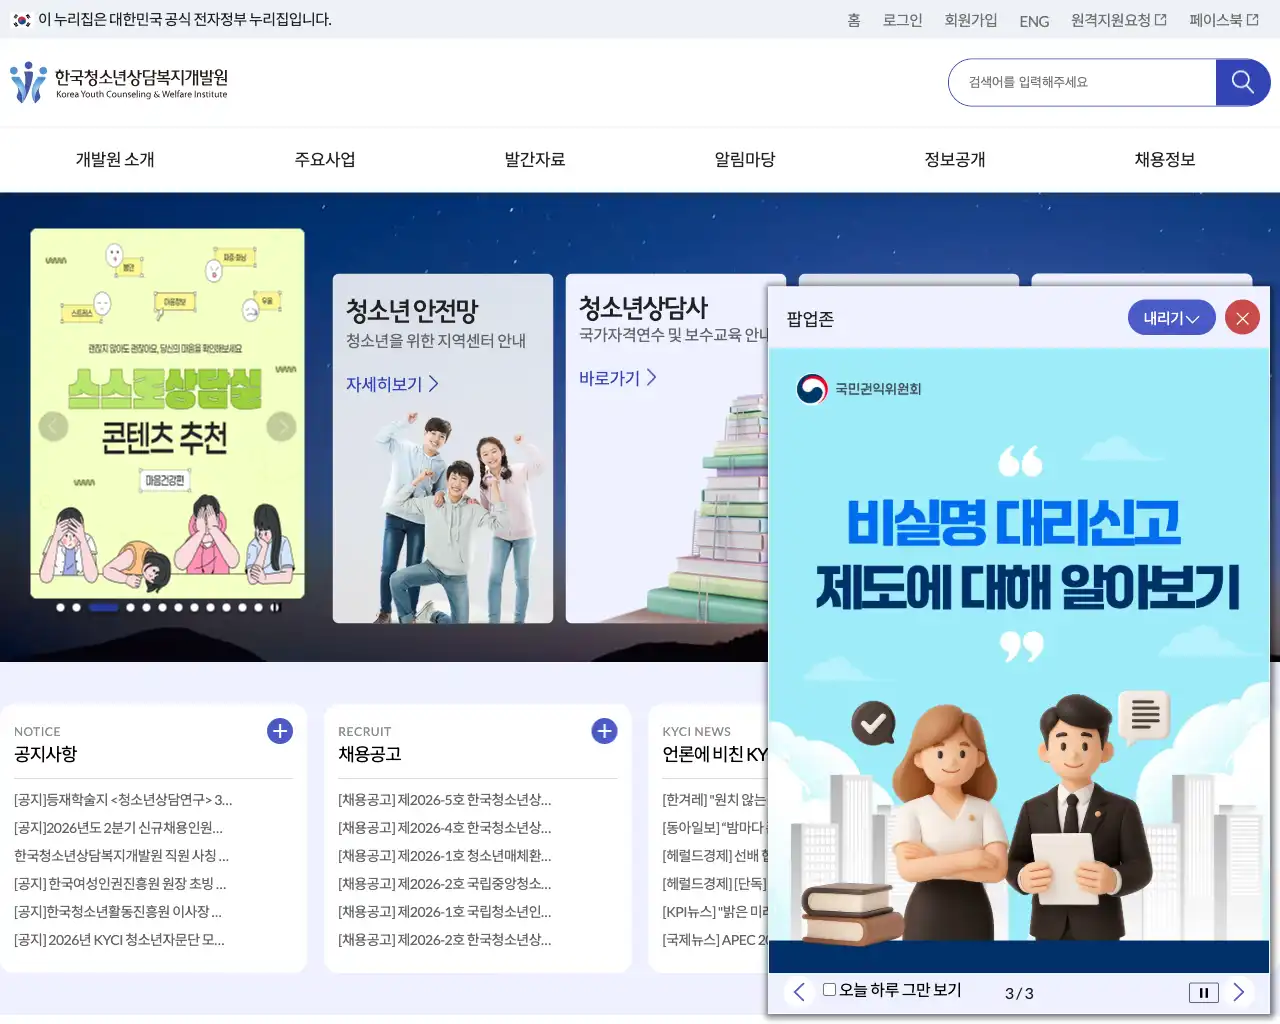
Task: Open notice 2026년도 2분기 신규채용인원
Action: 118,828
